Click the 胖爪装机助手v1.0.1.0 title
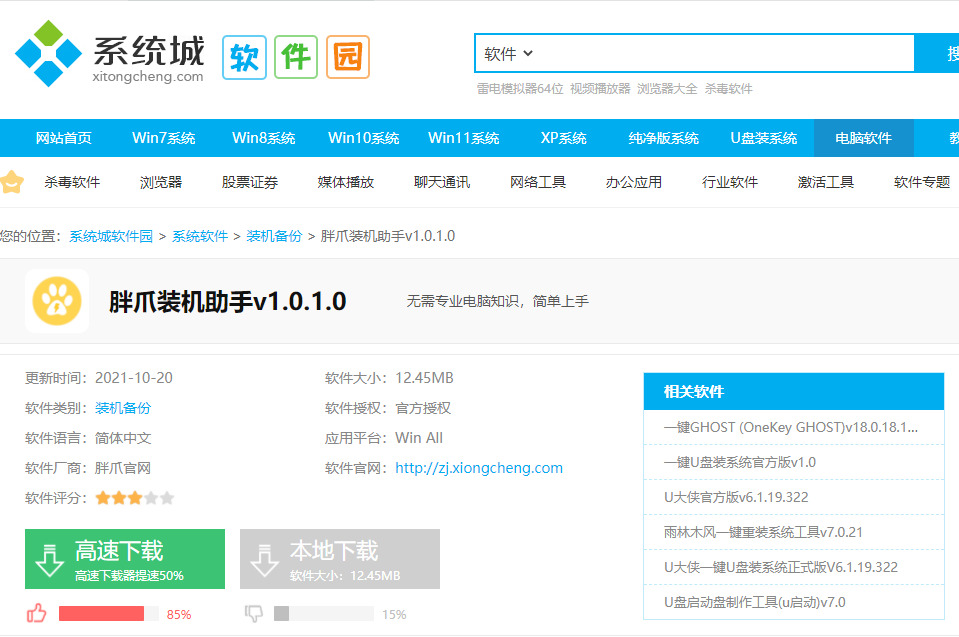Screen dimensions: 959x637 228,301
